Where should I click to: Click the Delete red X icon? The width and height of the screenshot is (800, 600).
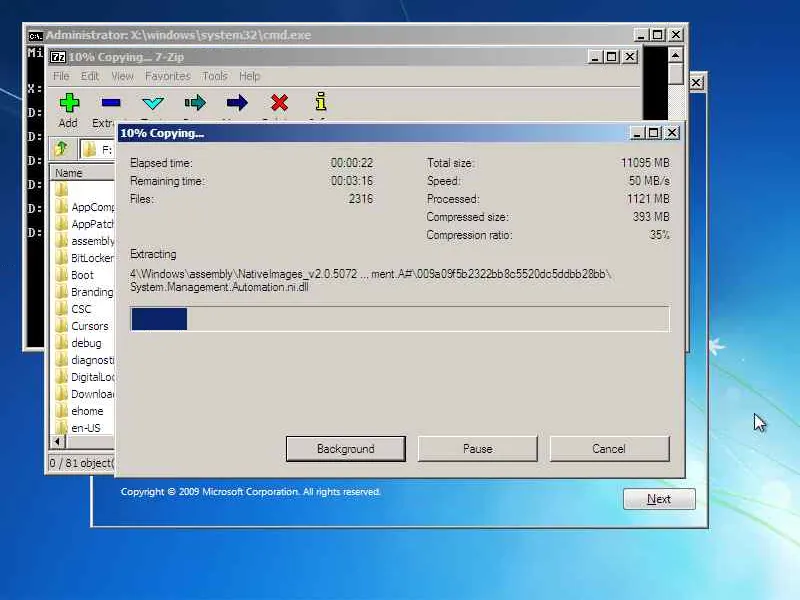(279, 103)
